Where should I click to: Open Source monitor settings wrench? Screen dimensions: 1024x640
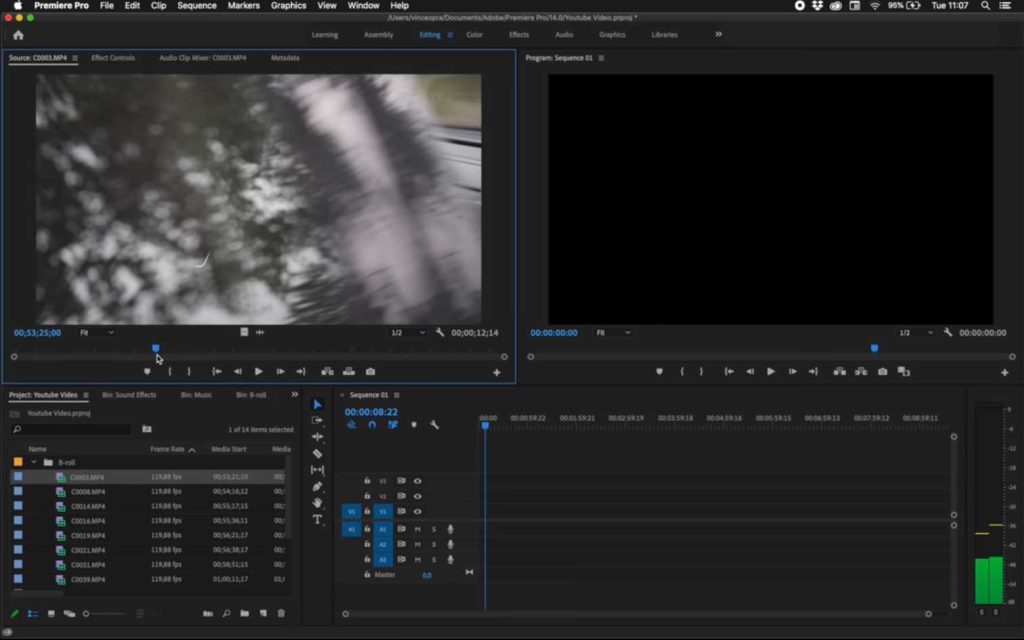[440, 332]
